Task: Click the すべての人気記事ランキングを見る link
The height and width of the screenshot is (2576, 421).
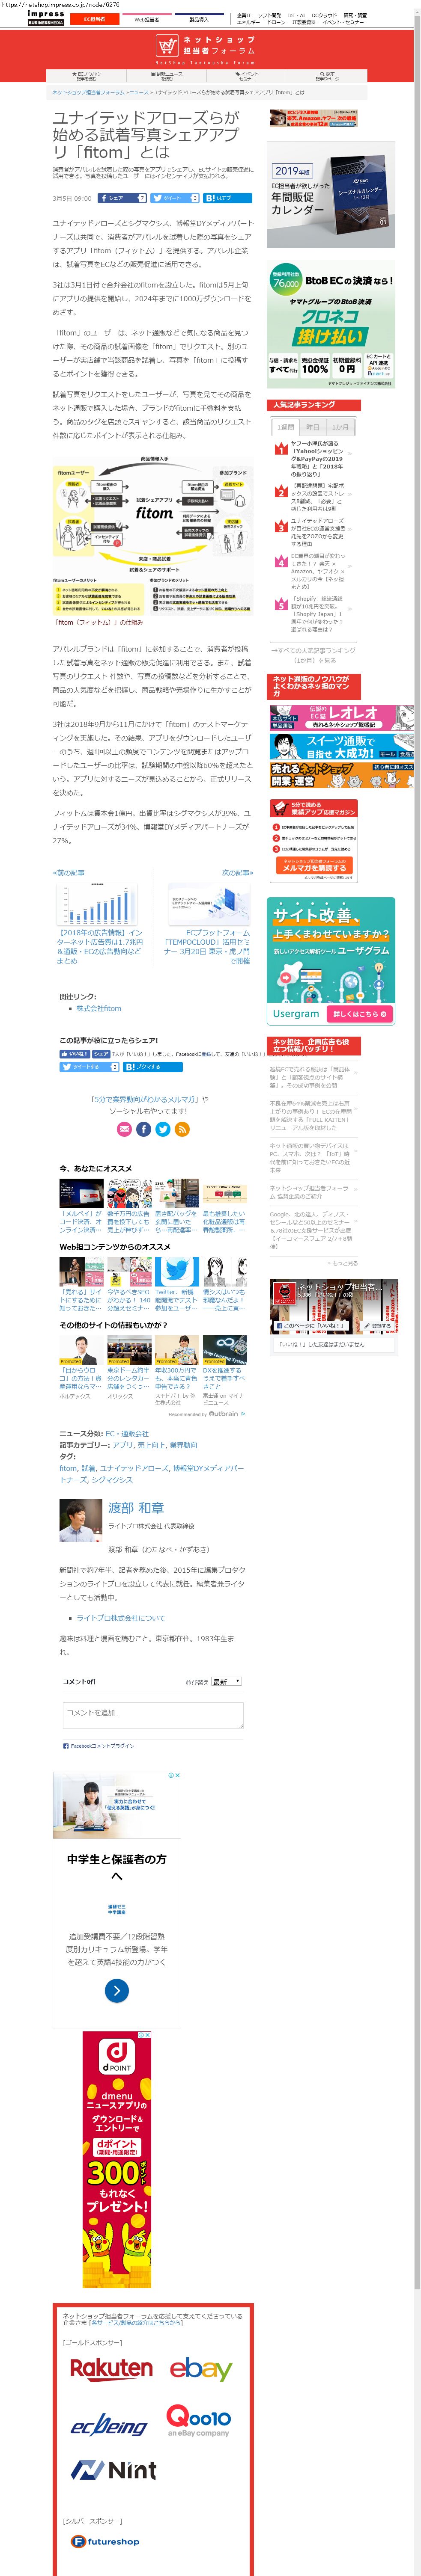Action: pos(313,655)
